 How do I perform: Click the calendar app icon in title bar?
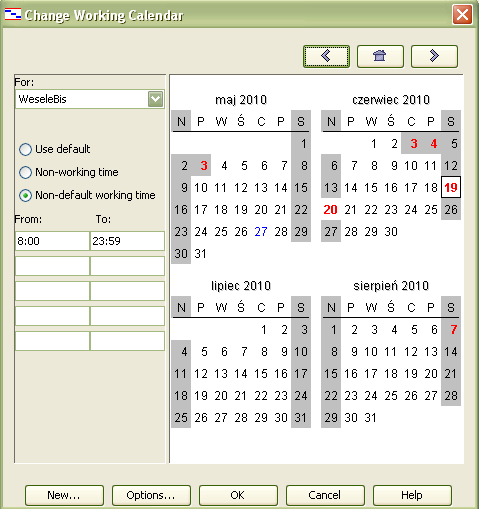coord(13,15)
